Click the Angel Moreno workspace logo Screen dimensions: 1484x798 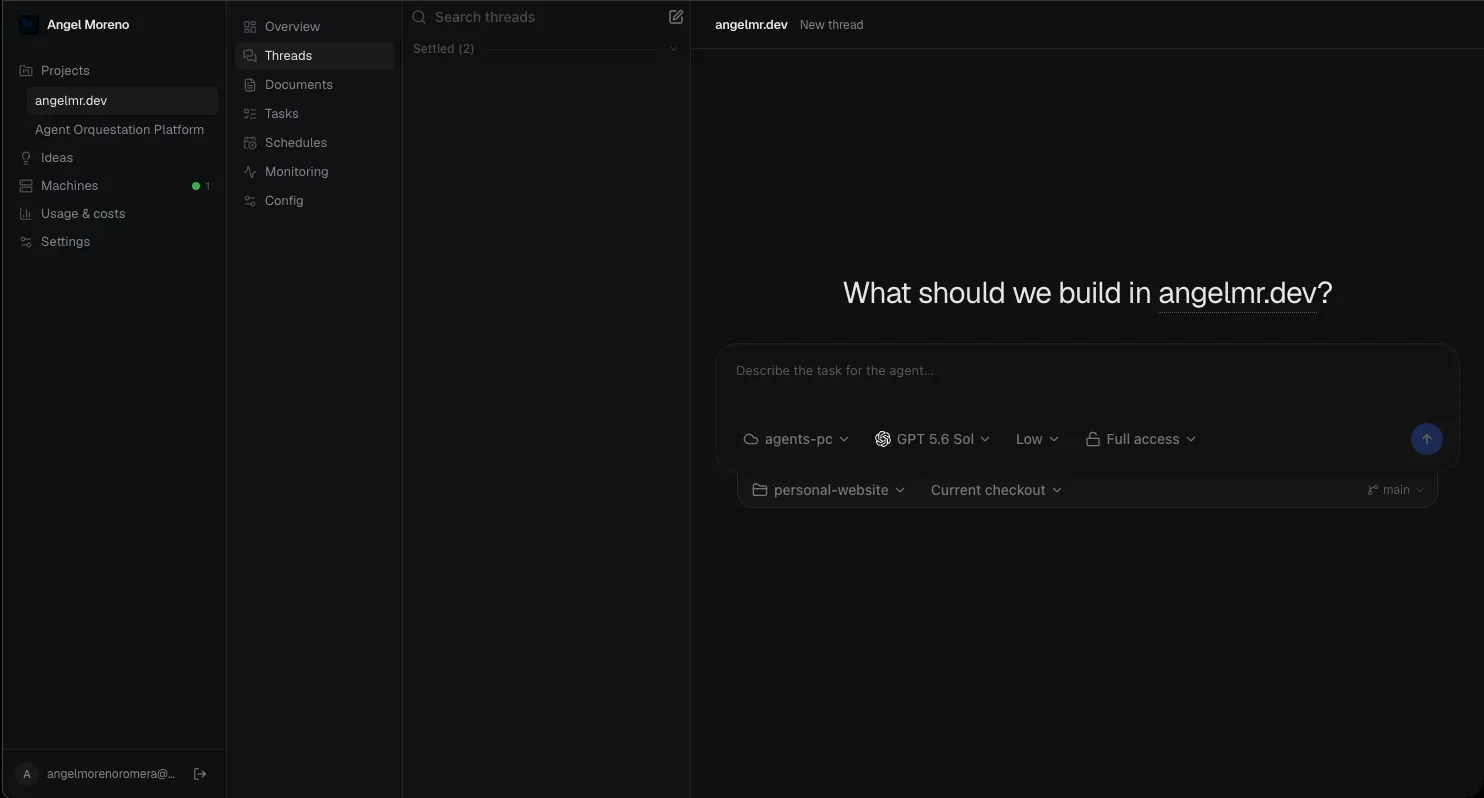click(x=29, y=25)
